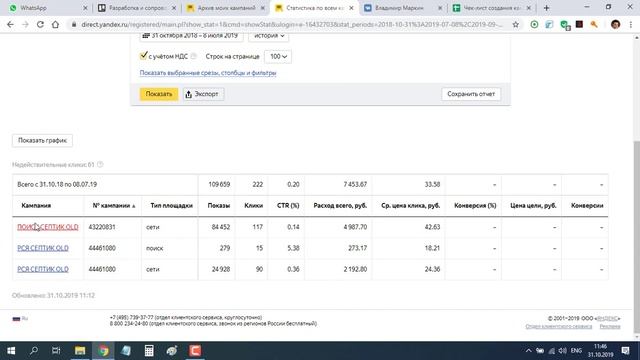Open Строк на странице 100 dropdown
Image resolution: width=640 pixels, height=360 pixels.
click(x=278, y=56)
